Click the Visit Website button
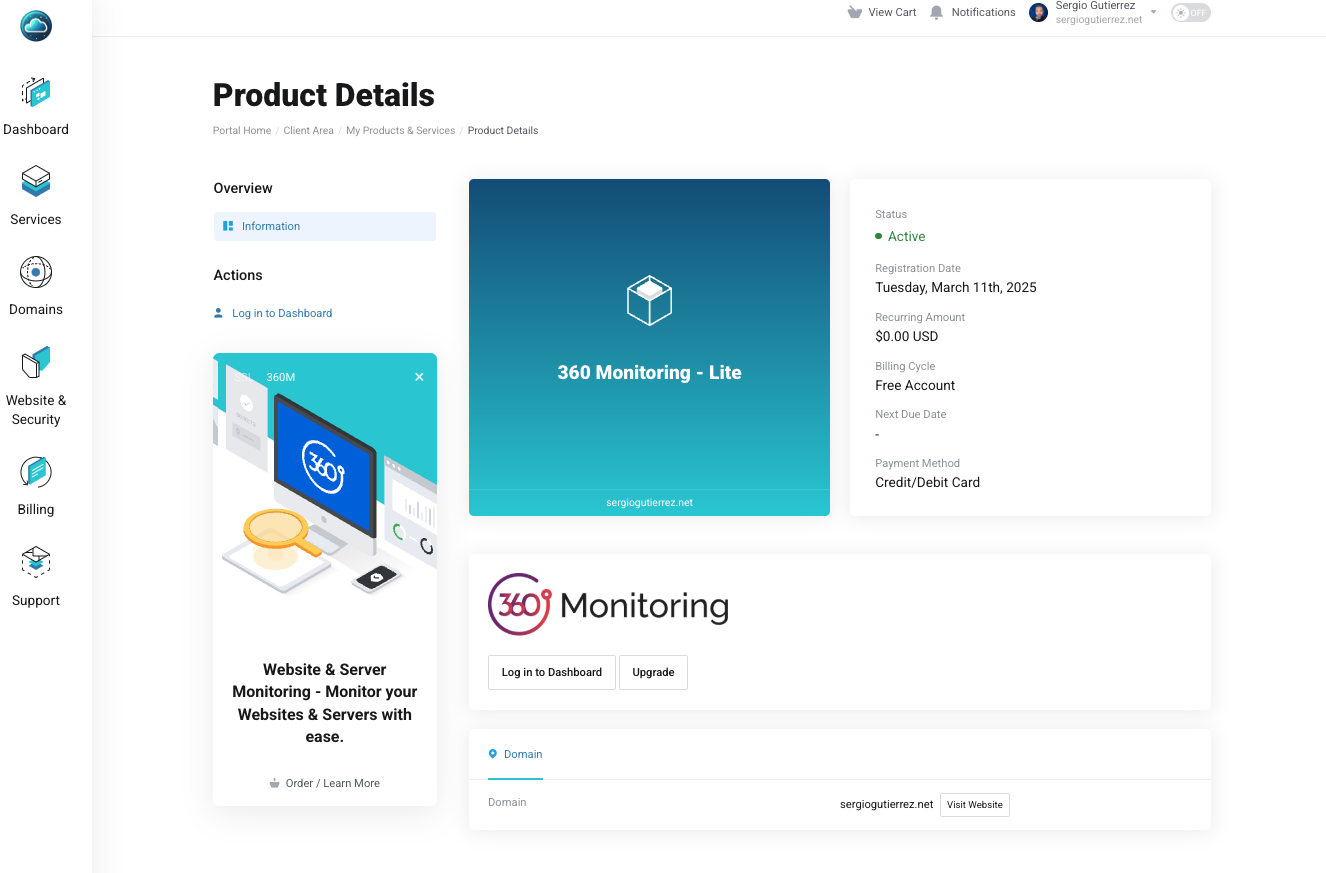 [975, 805]
